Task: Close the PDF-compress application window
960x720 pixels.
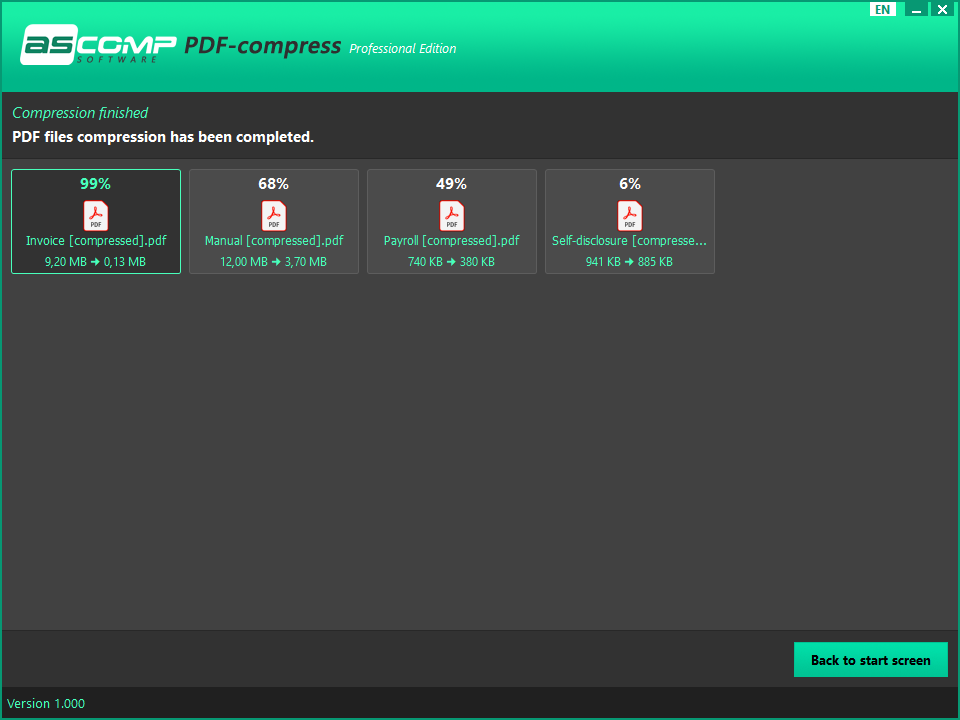Action: tap(941, 9)
